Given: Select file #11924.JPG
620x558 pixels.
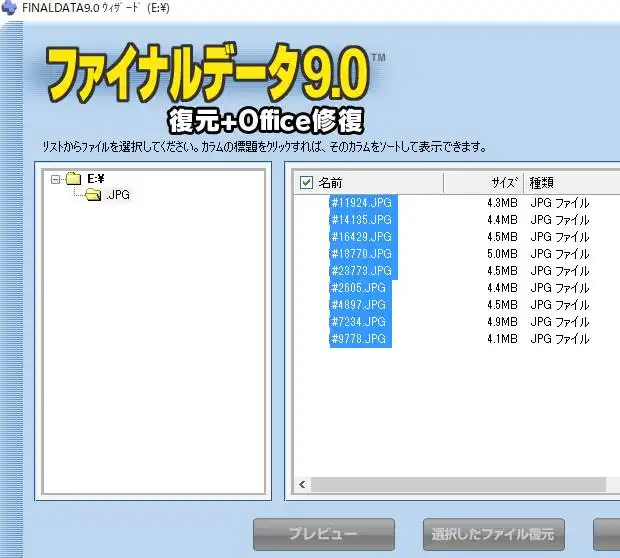Looking at the screenshot, I should click(363, 203).
